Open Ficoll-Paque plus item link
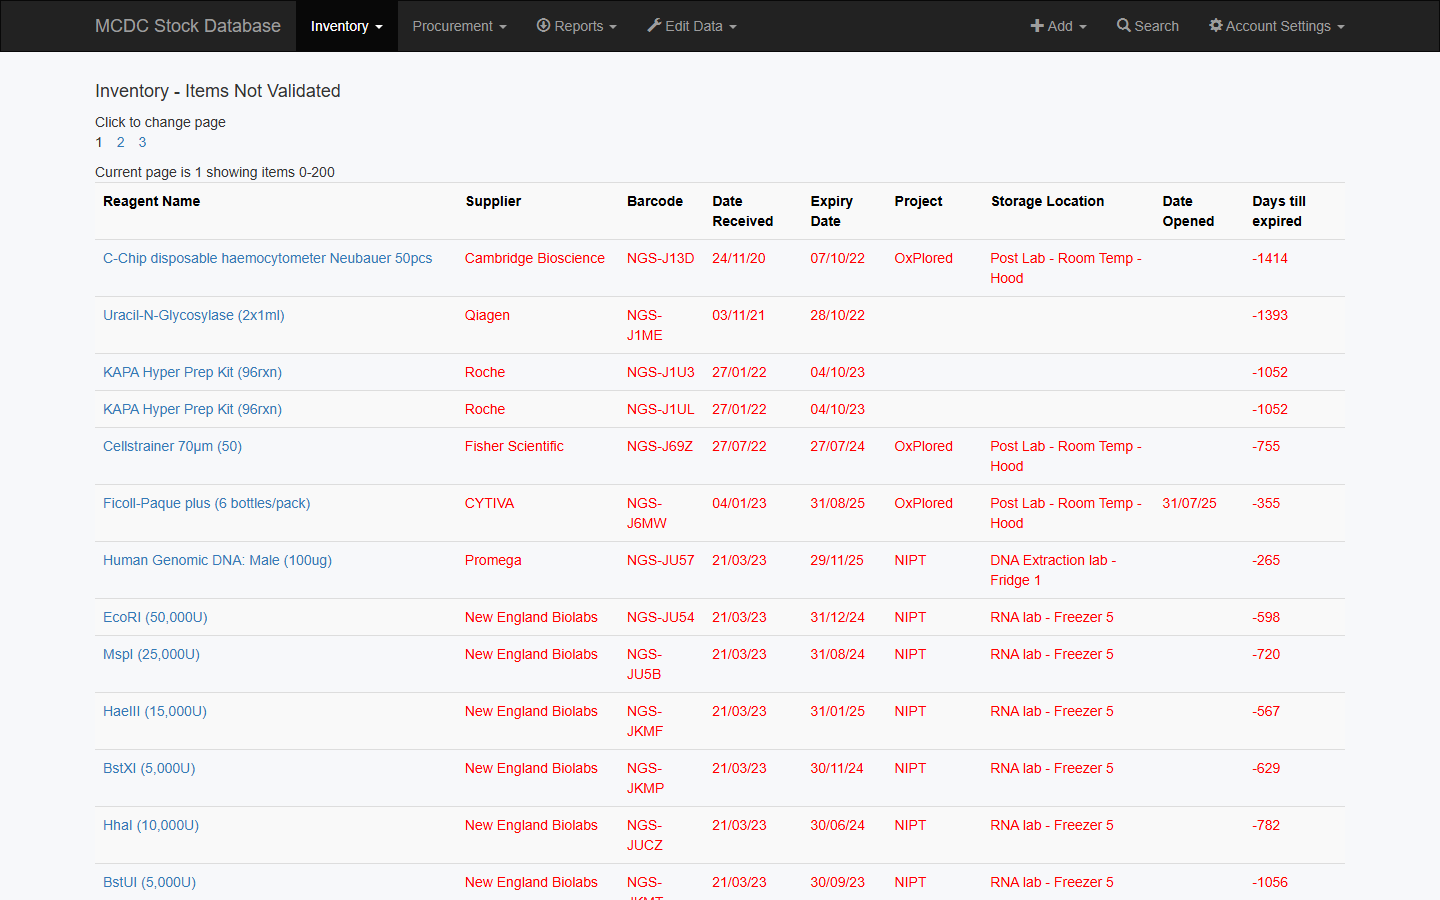The image size is (1440, 900). pyautogui.click(x=206, y=503)
